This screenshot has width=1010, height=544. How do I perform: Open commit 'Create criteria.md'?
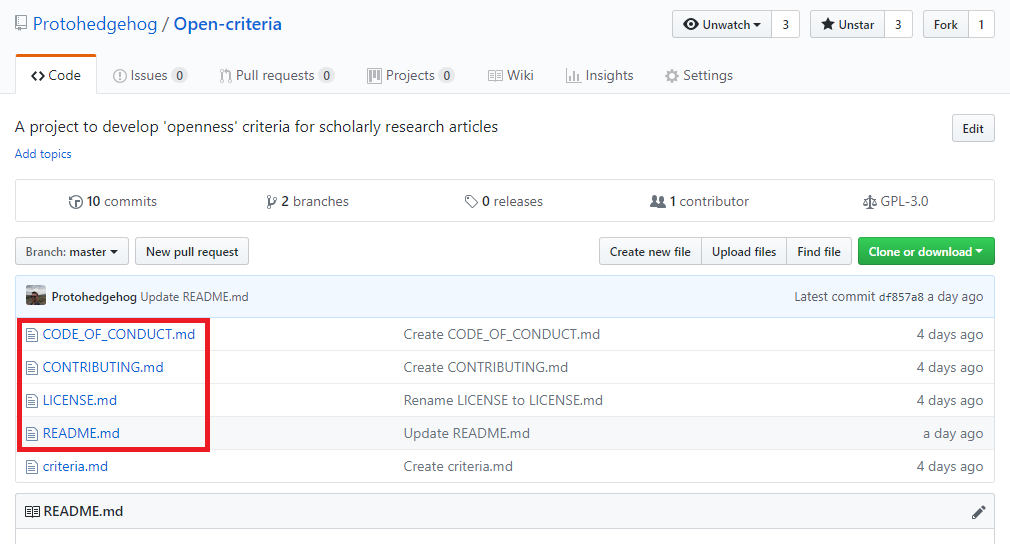point(458,466)
